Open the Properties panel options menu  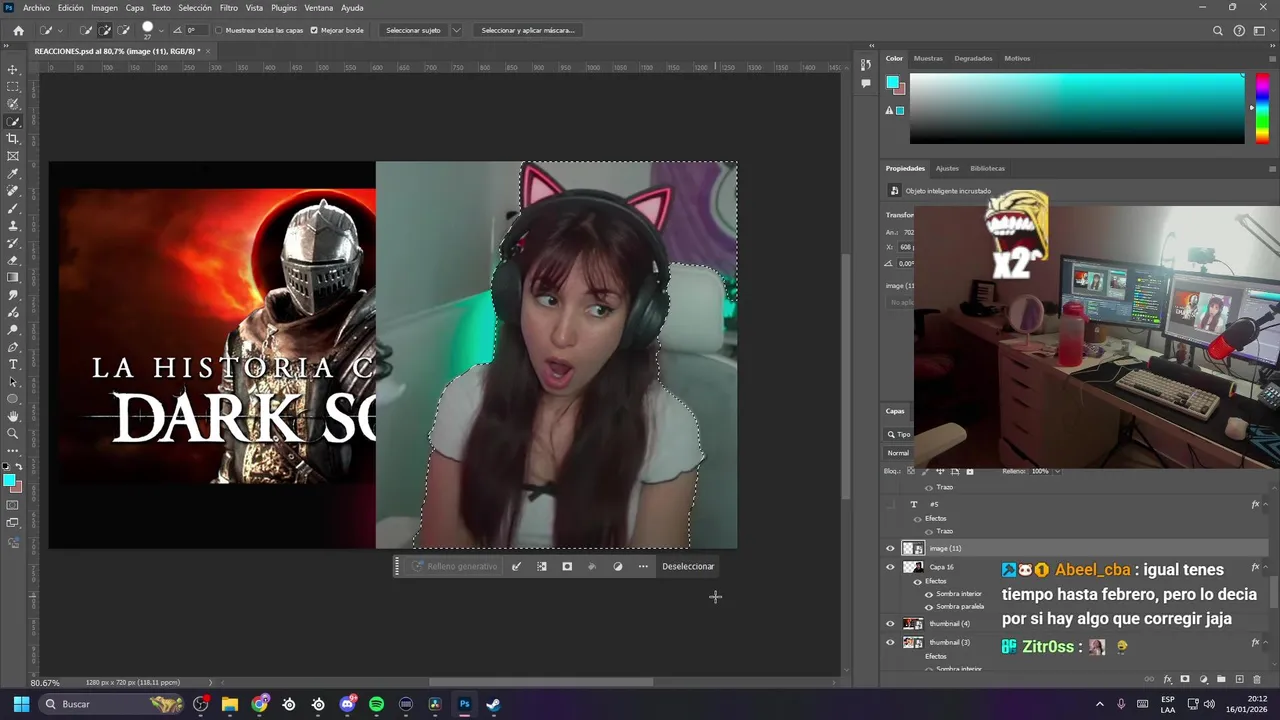click(1271, 168)
